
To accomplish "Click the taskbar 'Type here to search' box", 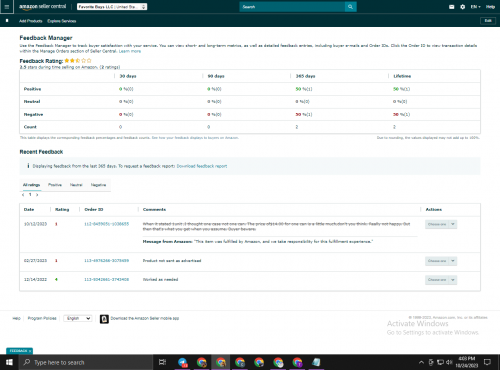I will coord(86,362).
